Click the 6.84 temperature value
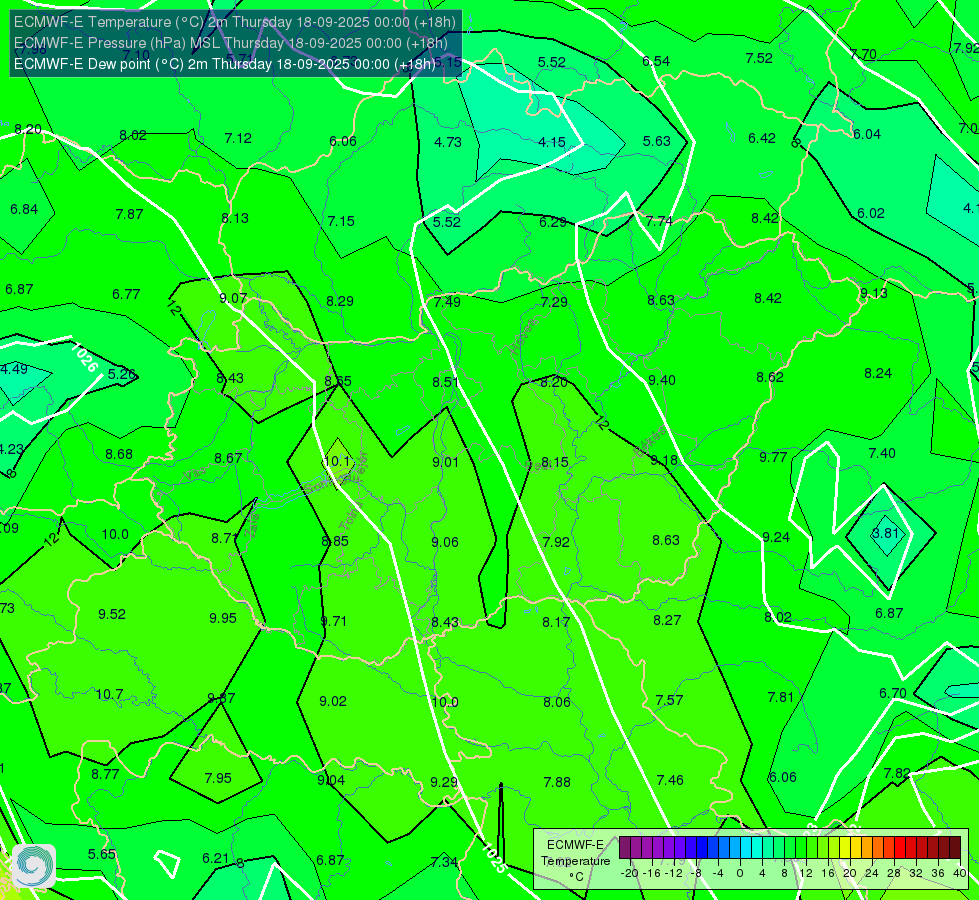The height and width of the screenshot is (900, 979). [24, 209]
